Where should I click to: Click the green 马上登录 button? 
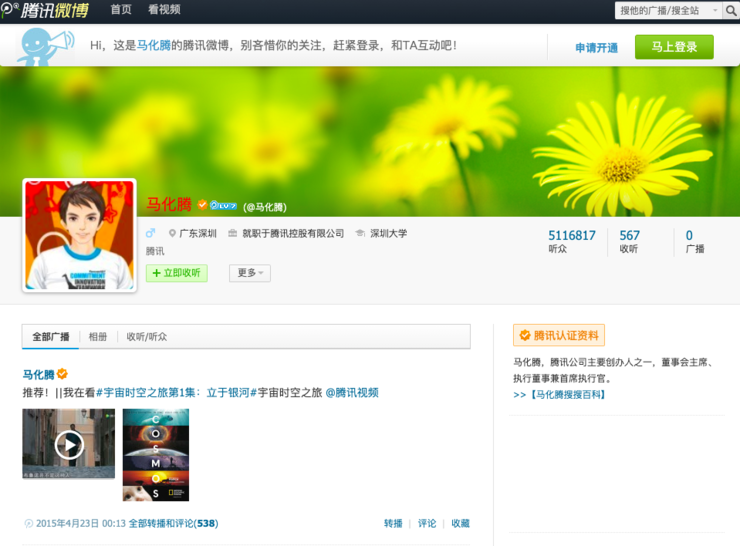(674, 47)
